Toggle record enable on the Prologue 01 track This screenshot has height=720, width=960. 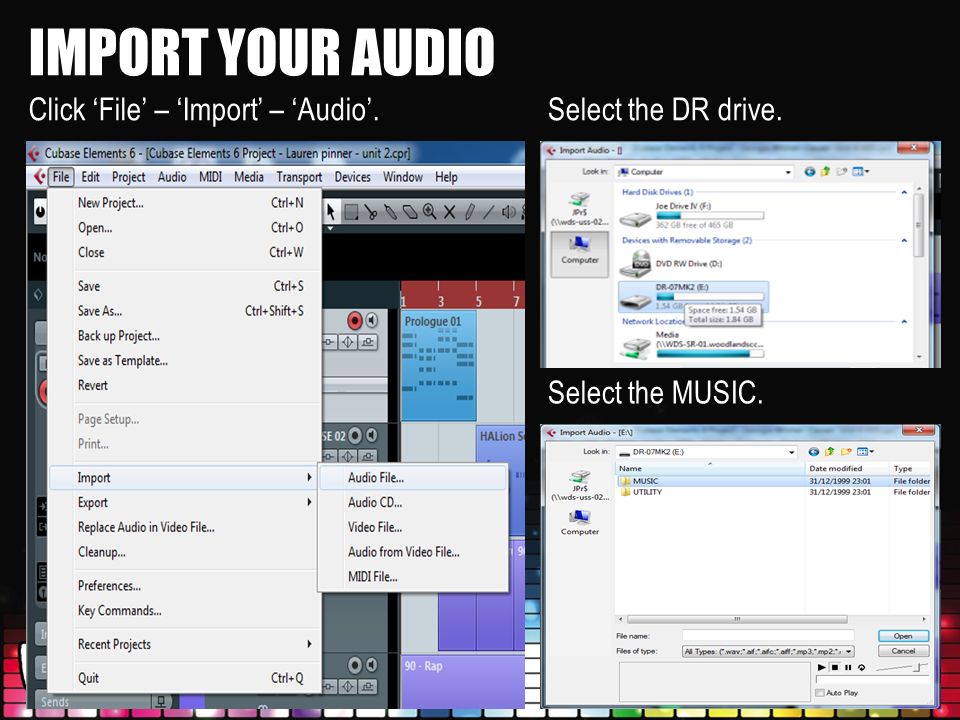coord(354,320)
